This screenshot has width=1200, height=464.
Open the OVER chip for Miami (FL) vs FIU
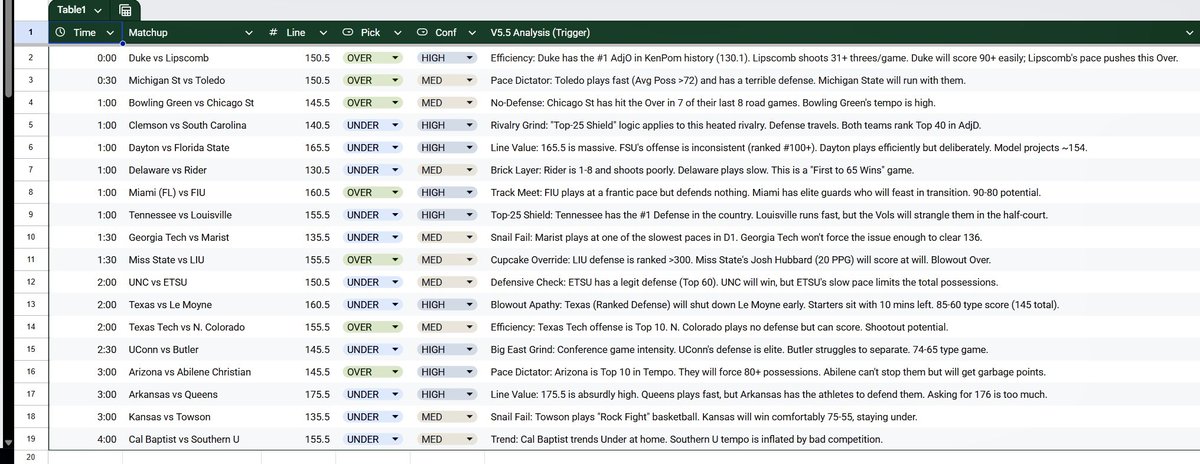click(x=372, y=192)
